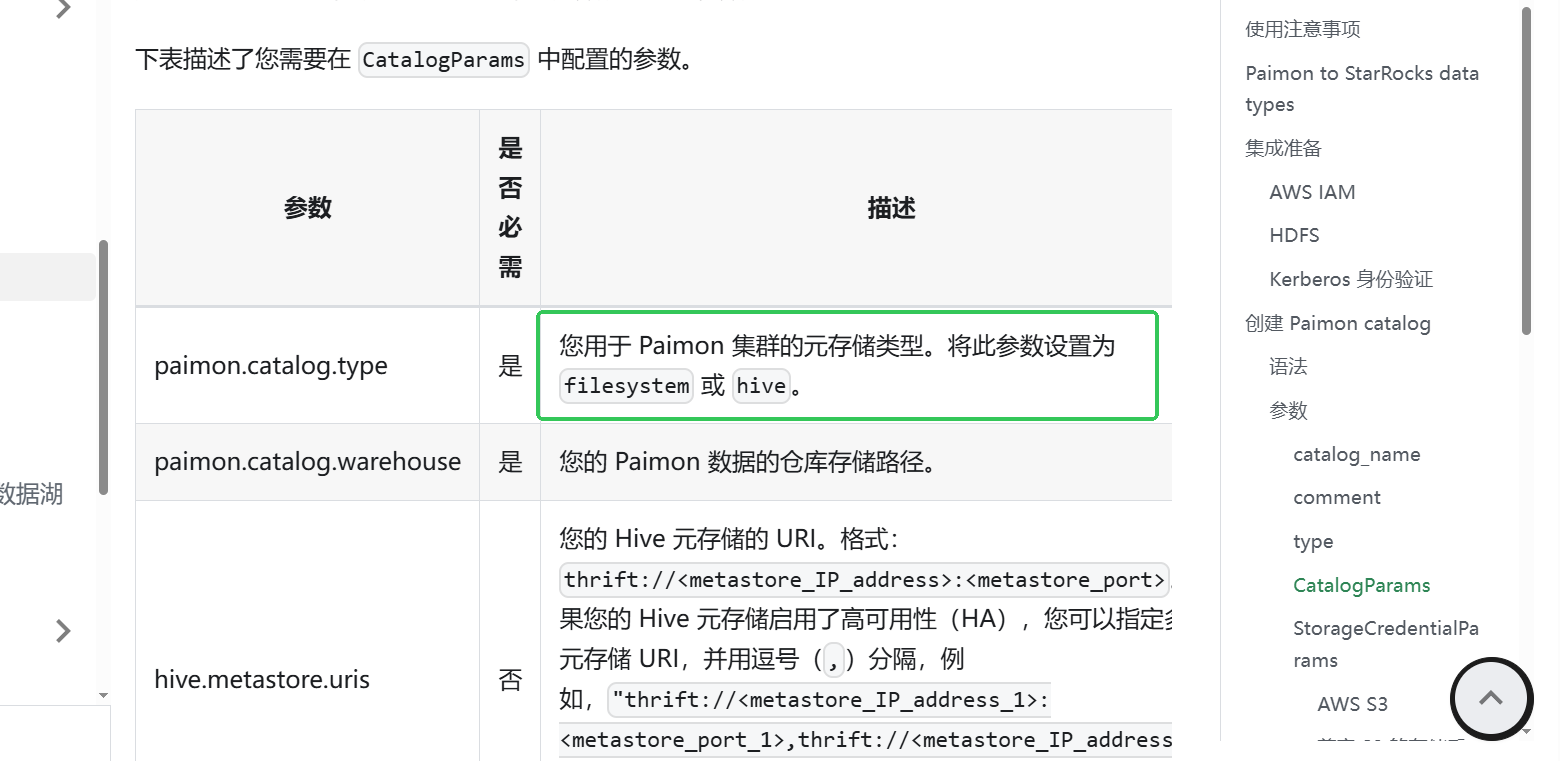Navigate to 集成准备 section link
The width and height of the screenshot is (1560, 761).
click(1283, 148)
